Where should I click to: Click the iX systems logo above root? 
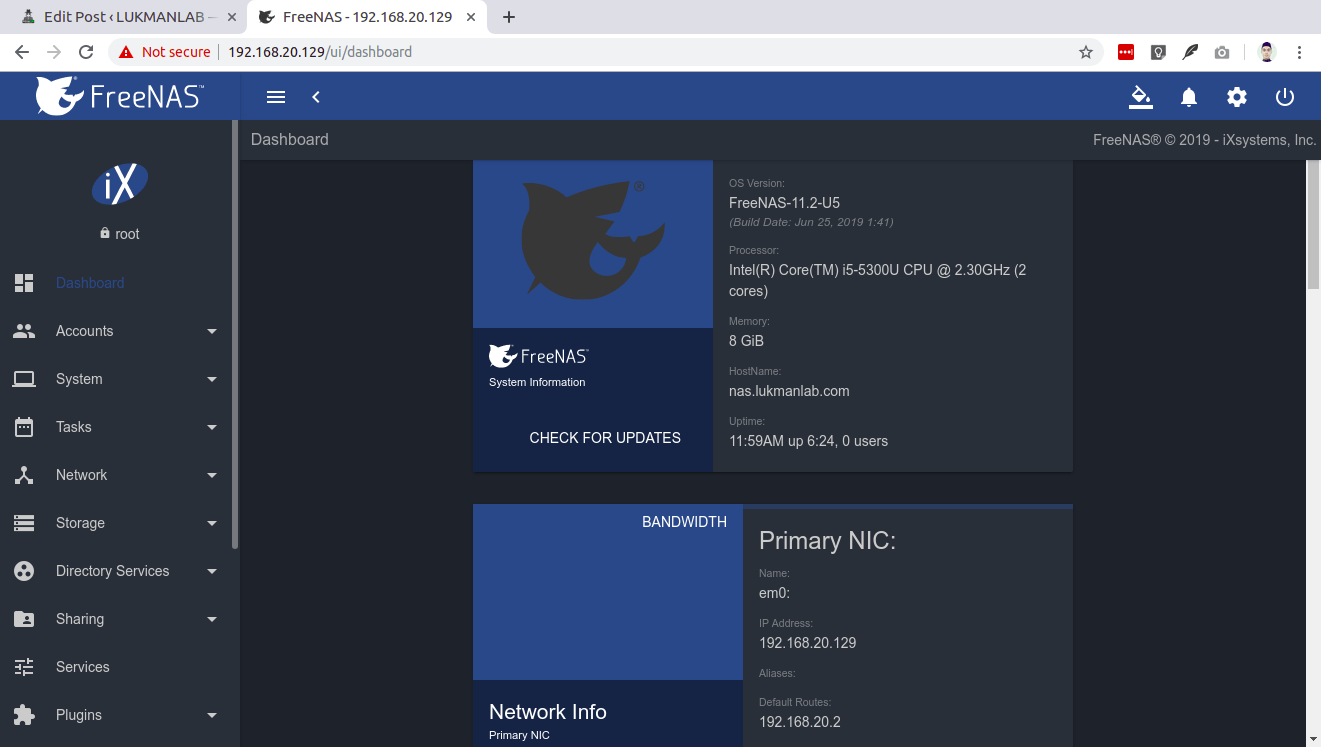click(x=120, y=184)
